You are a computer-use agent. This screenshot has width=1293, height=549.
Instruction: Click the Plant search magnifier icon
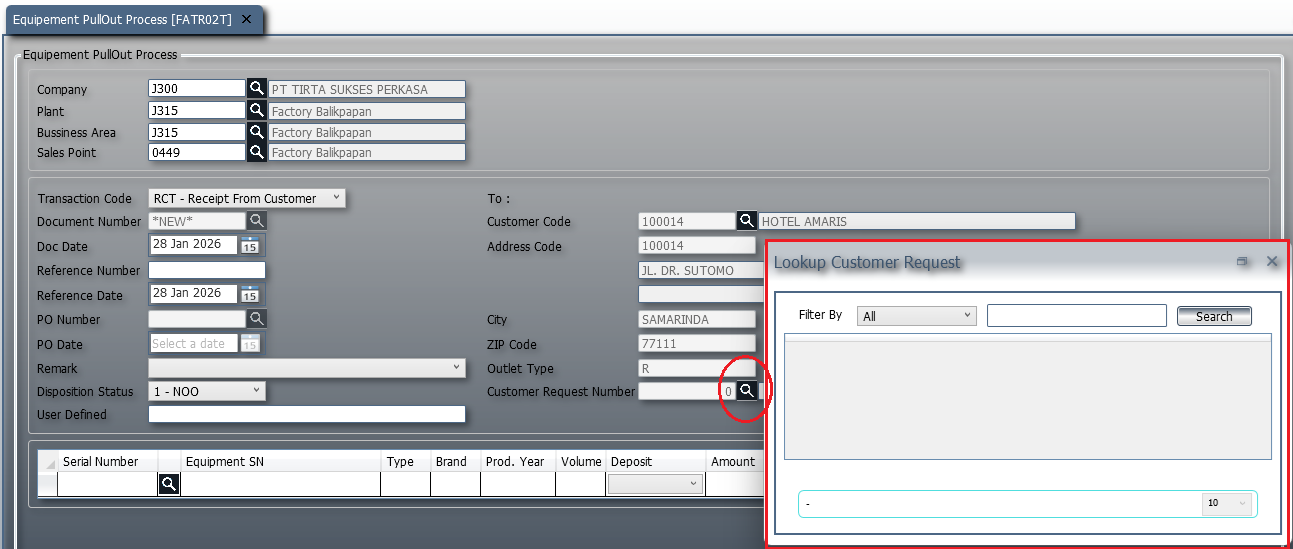pos(257,110)
